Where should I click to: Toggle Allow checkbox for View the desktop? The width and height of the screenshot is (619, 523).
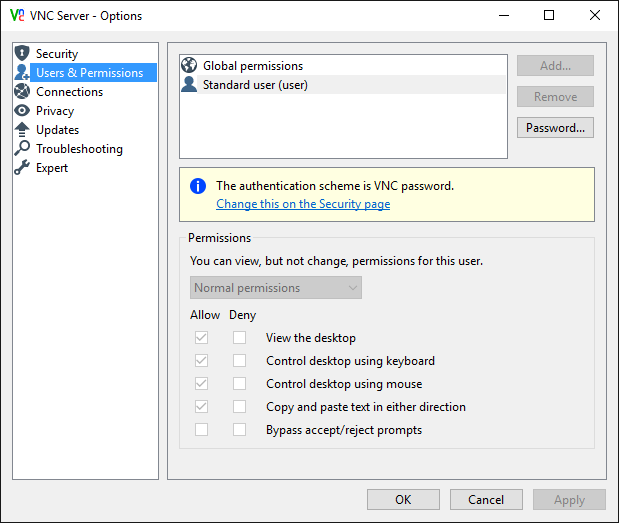[x=202, y=338]
